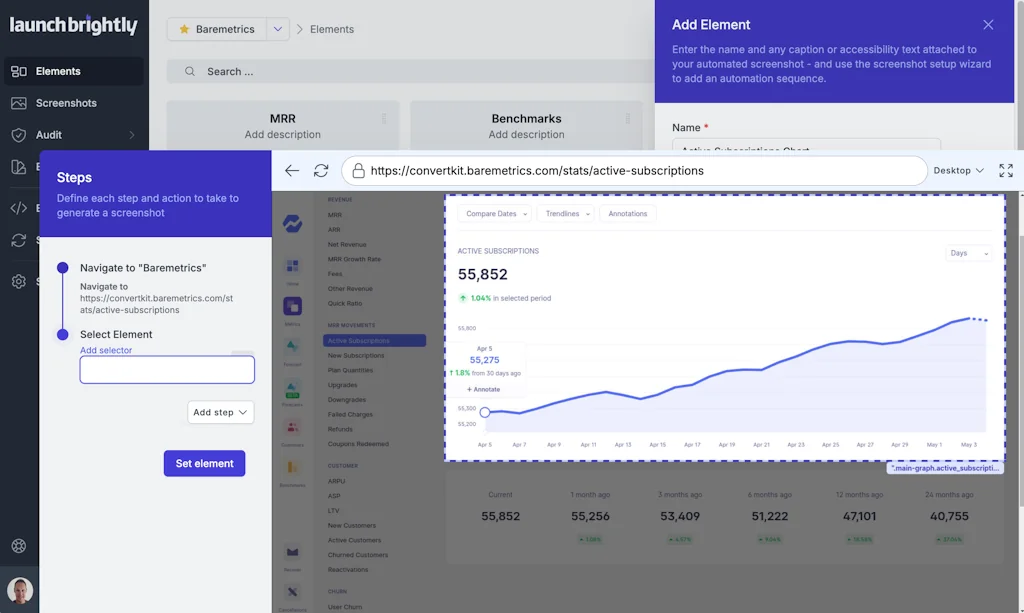Expand the Add step dropdown
The image size is (1024, 613).
[x=221, y=412]
